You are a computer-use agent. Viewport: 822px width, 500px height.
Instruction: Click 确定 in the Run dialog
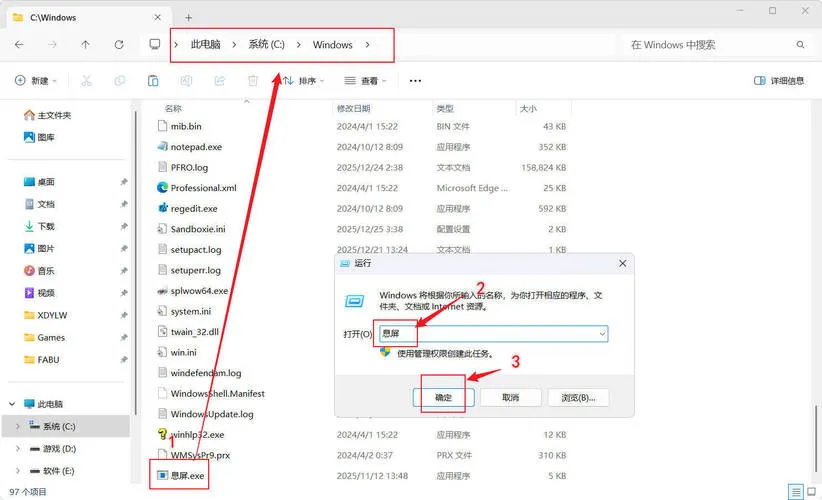(443, 397)
